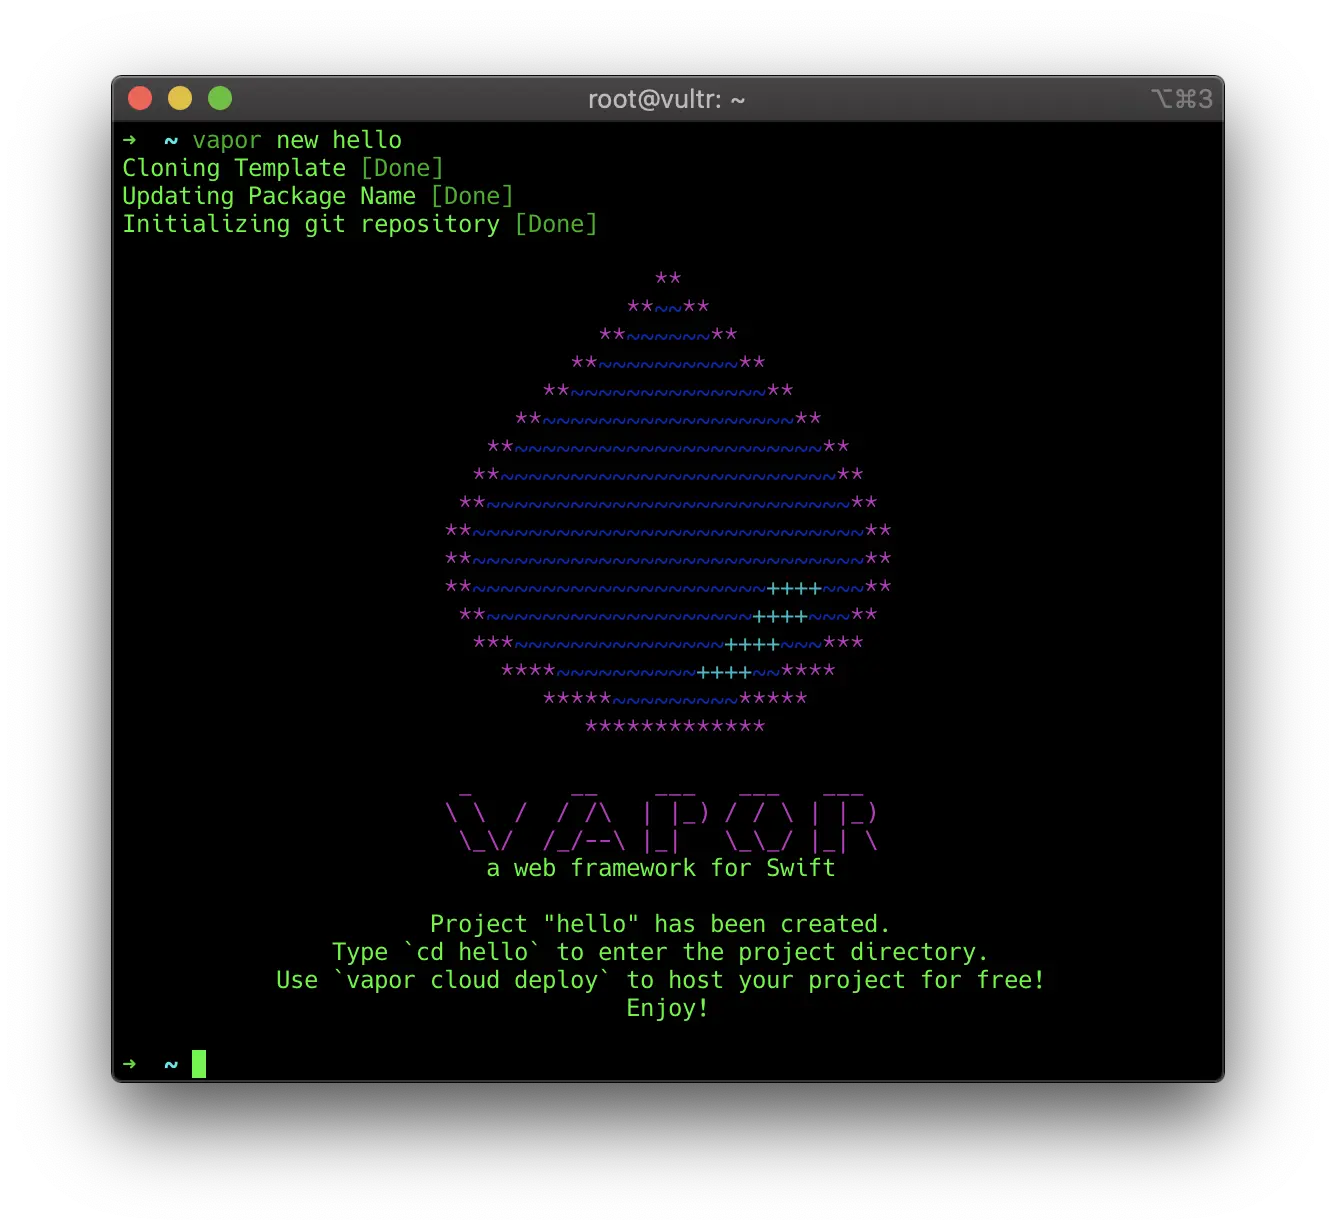Viewport: 1336px width, 1230px height.
Task: Click the green arrow prompt symbol
Action: tap(130, 140)
